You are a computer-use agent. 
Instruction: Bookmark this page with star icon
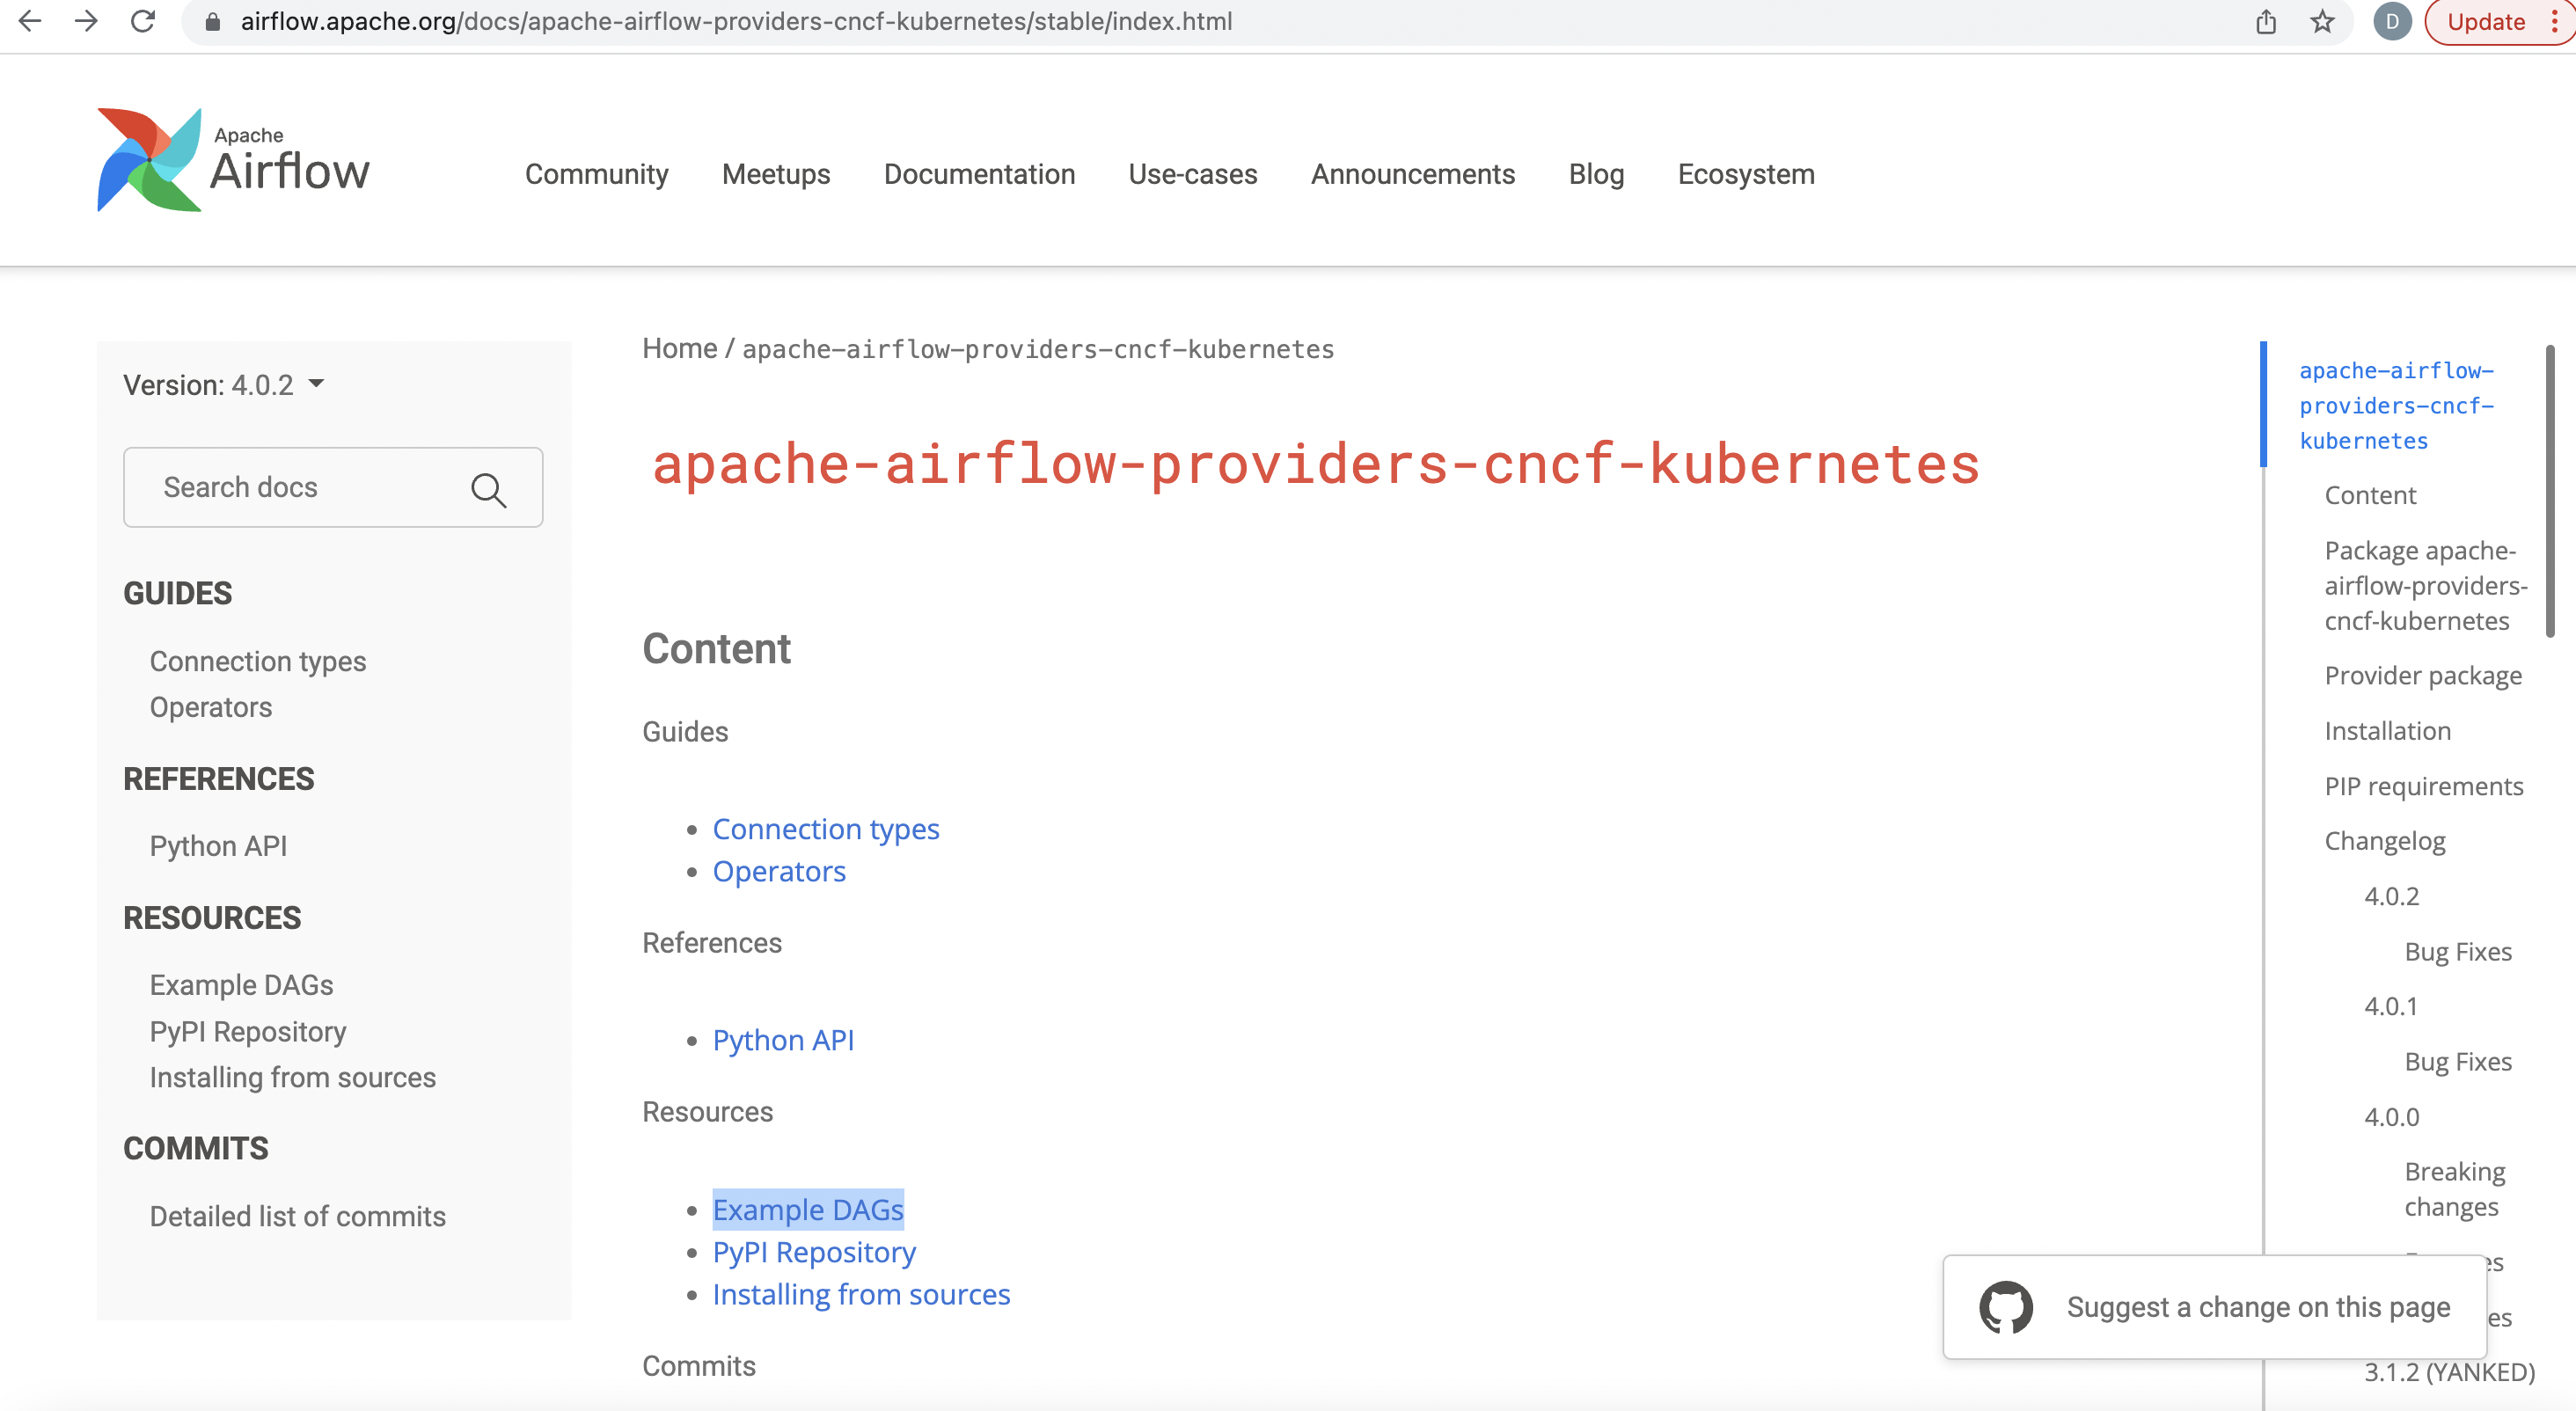2322,22
